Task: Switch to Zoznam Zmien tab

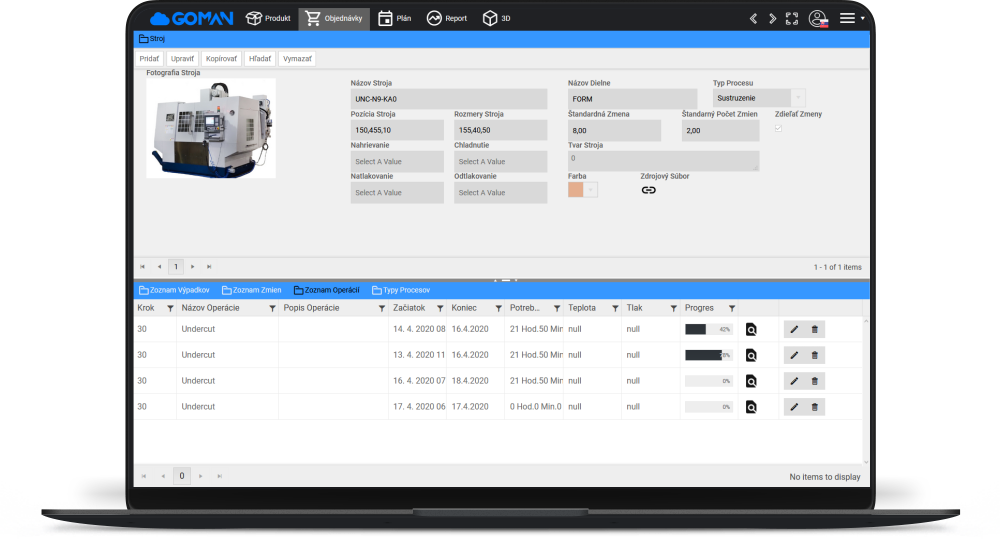Action: (251, 290)
